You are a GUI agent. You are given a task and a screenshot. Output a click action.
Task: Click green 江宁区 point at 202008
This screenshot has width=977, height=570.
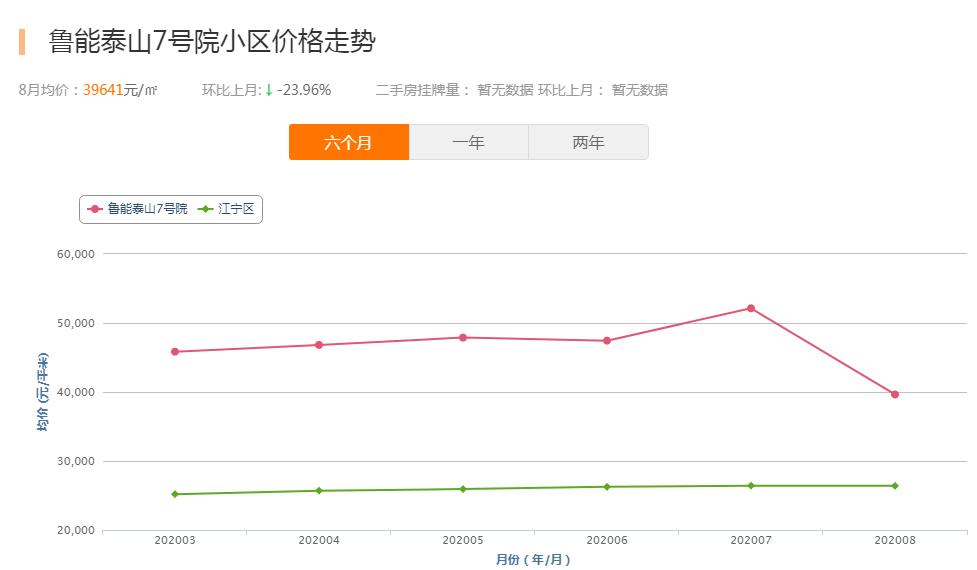click(x=895, y=486)
